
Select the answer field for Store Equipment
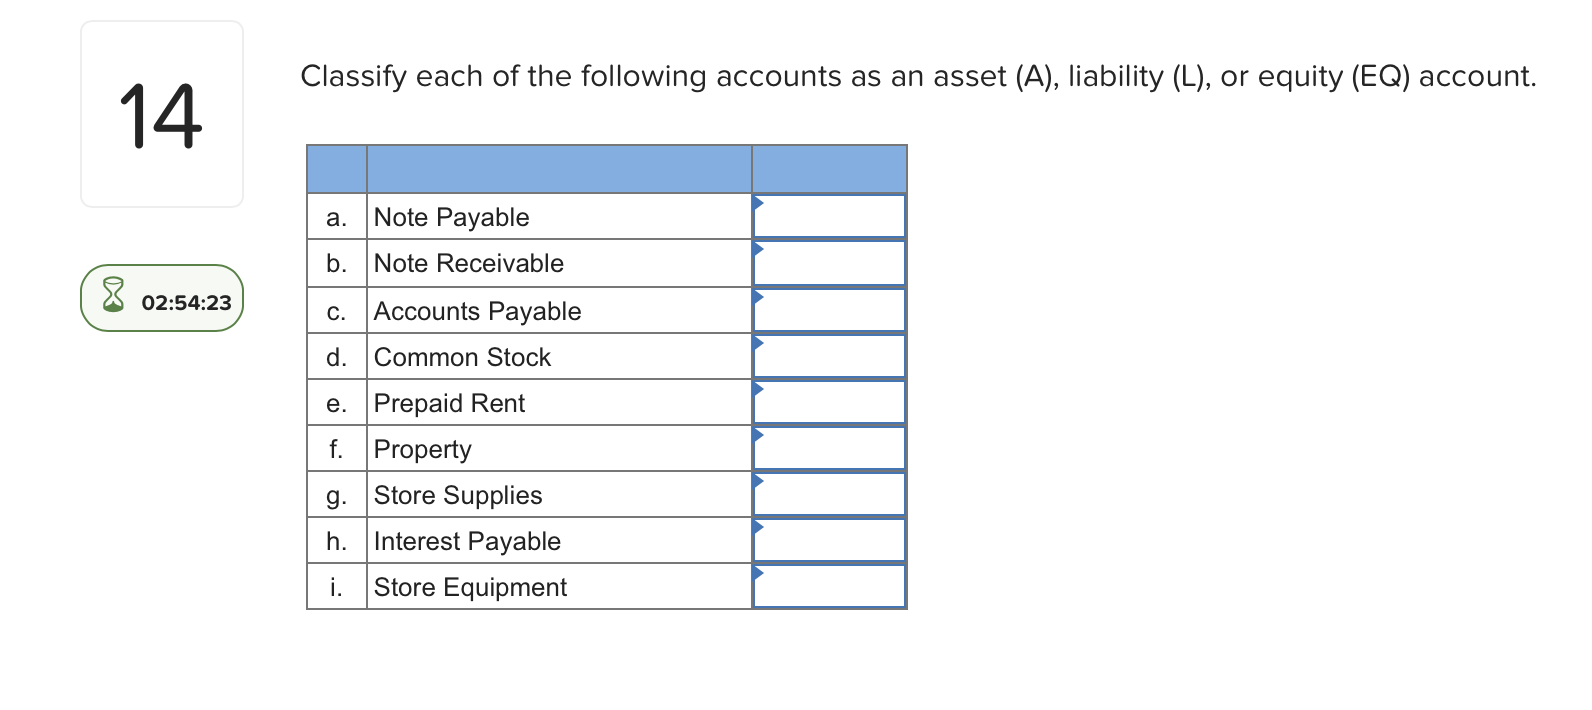(828, 588)
